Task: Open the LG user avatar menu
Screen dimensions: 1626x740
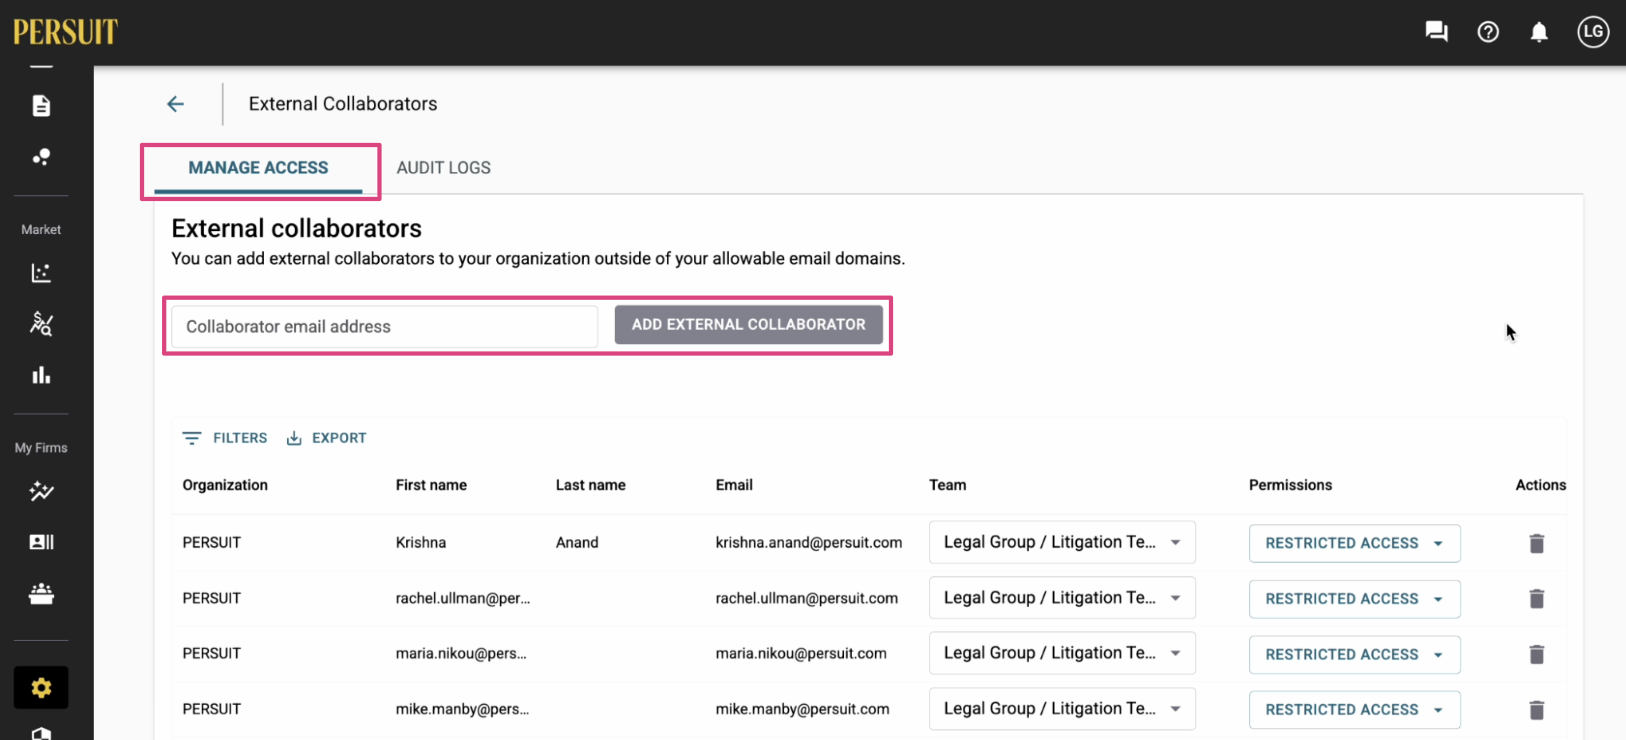Action: pos(1593,32)
